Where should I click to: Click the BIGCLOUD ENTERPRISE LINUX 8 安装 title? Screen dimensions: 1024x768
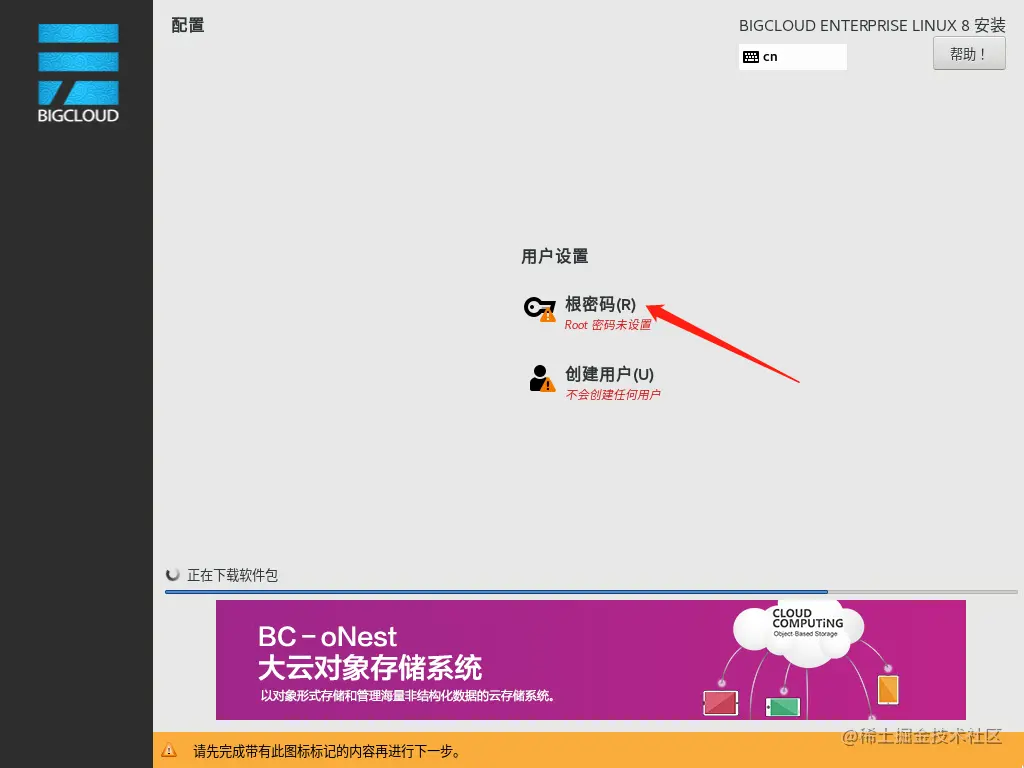point(872,25)
